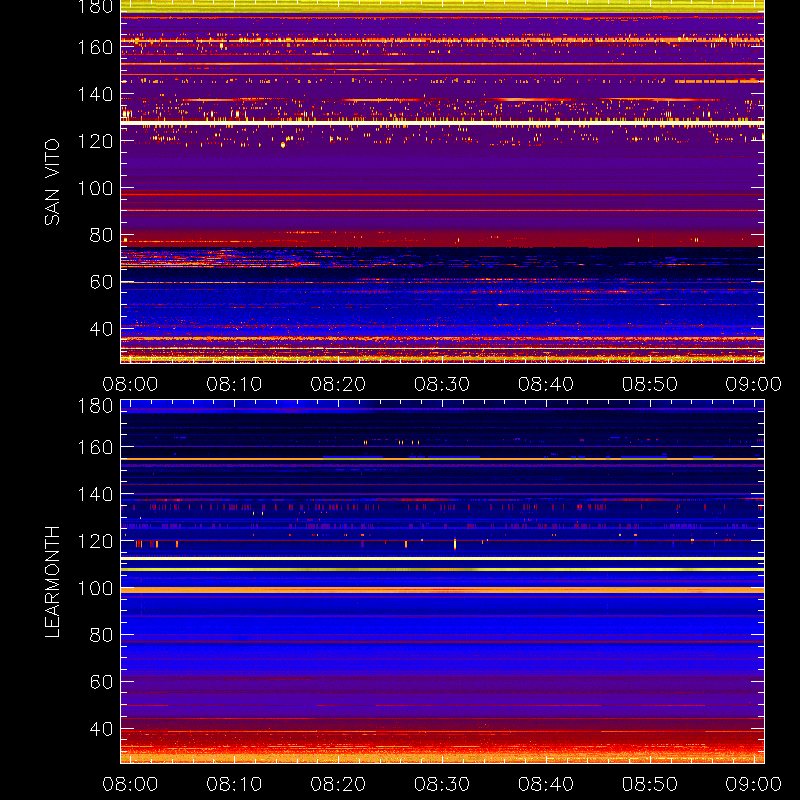Click the 80 tick label on LEARMONTH axis
Screen dimensions: 800x800
(101, 635)
